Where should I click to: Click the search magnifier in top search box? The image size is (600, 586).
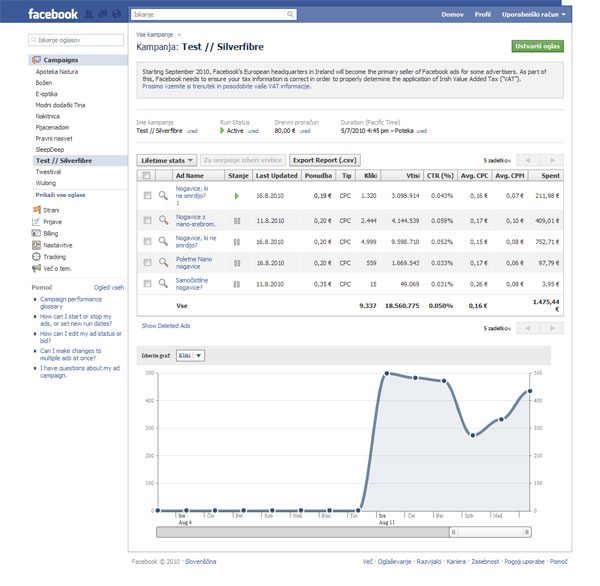[x=290, y=15]
